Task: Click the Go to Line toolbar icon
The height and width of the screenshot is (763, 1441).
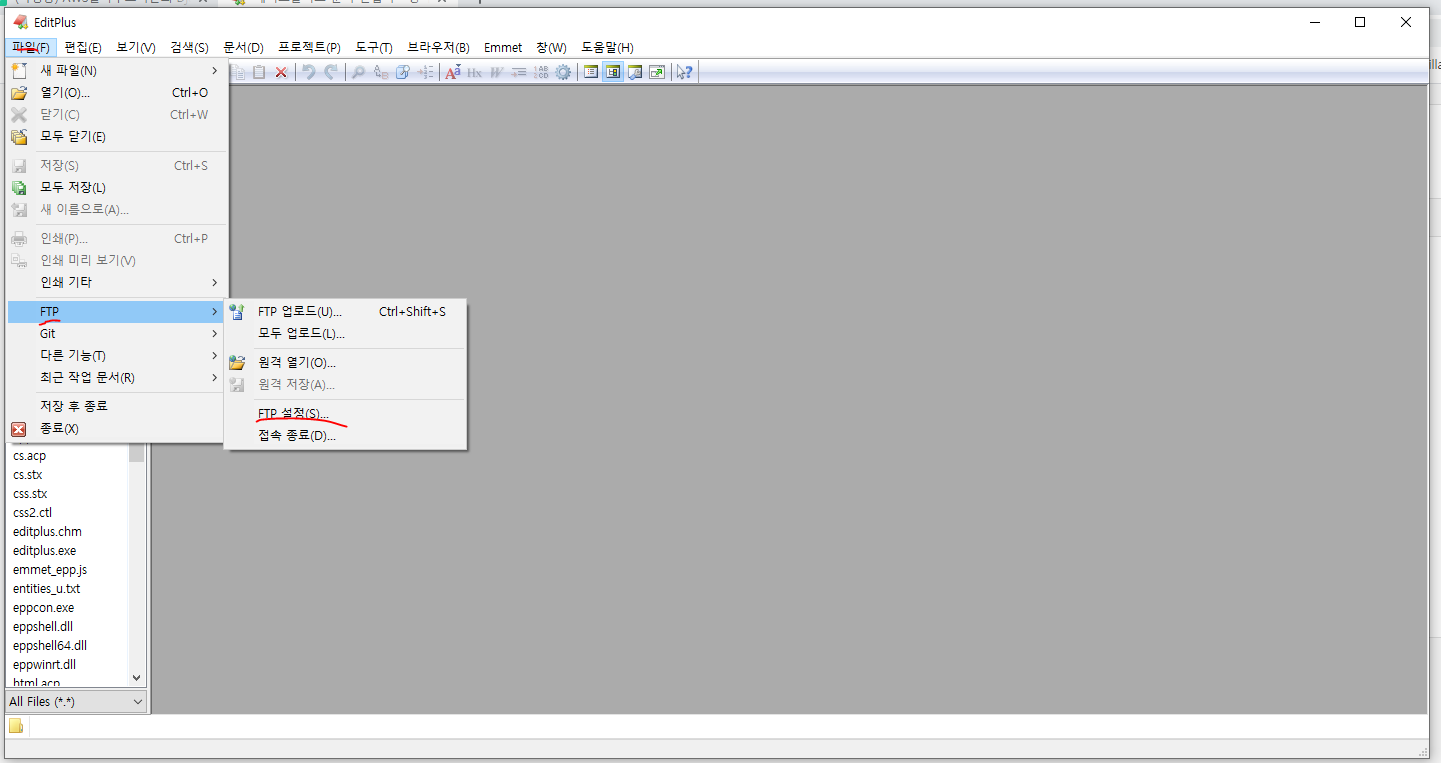Action: 426,72
